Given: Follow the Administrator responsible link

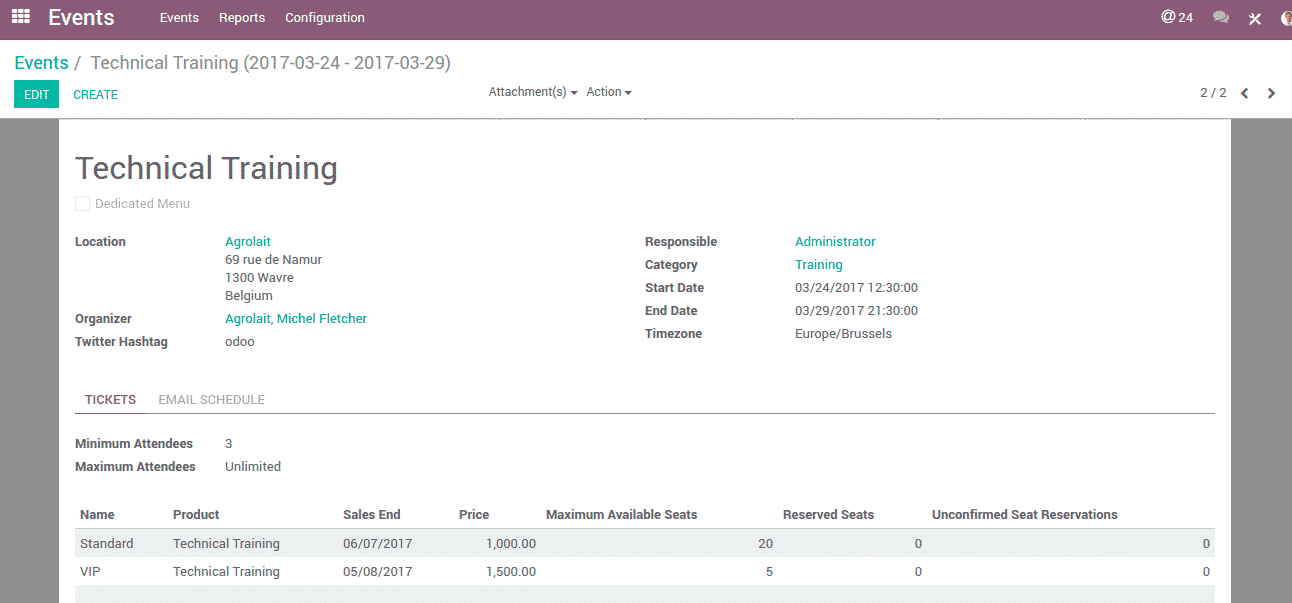Looking at the screenshot, I should [x=835, y=242].
